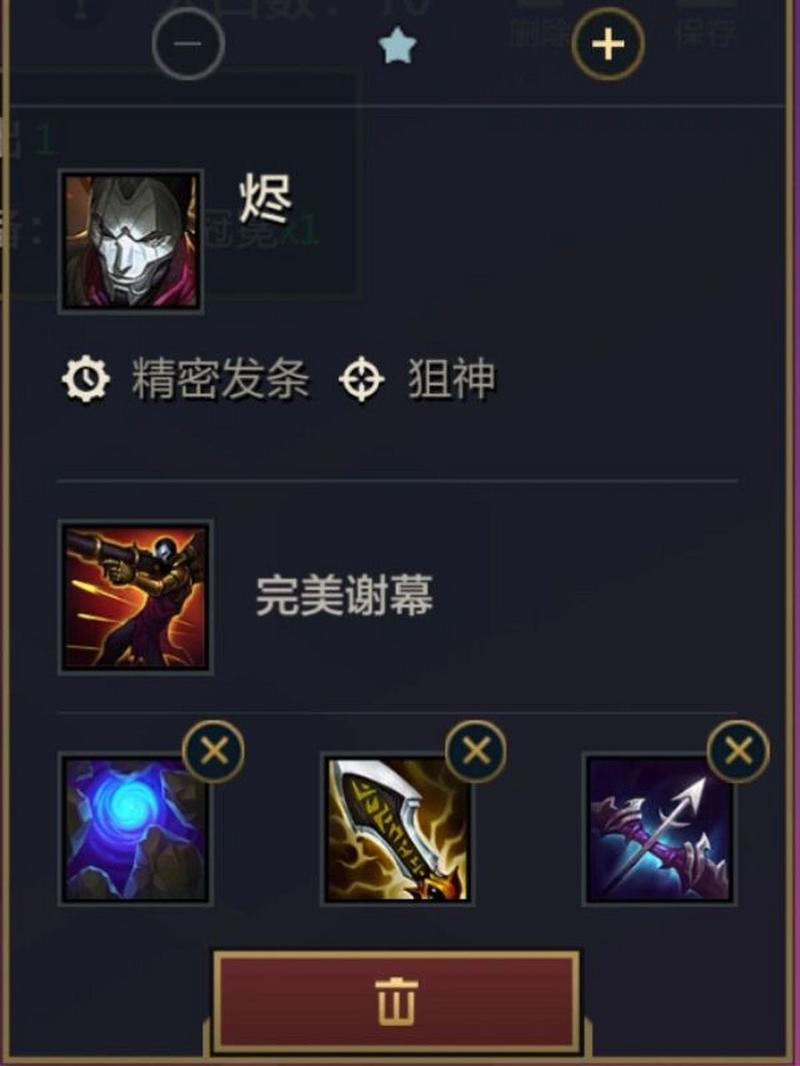Select the golden rune blade item
The image size is (800, 1066).
click(397, 829)
